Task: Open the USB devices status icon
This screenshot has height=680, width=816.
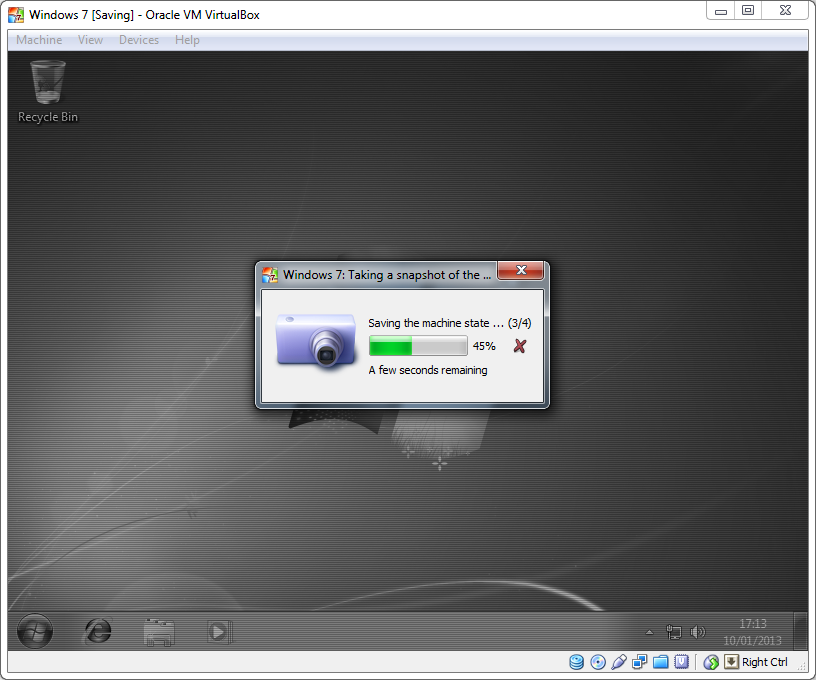Action: click(x=619, y=662)
